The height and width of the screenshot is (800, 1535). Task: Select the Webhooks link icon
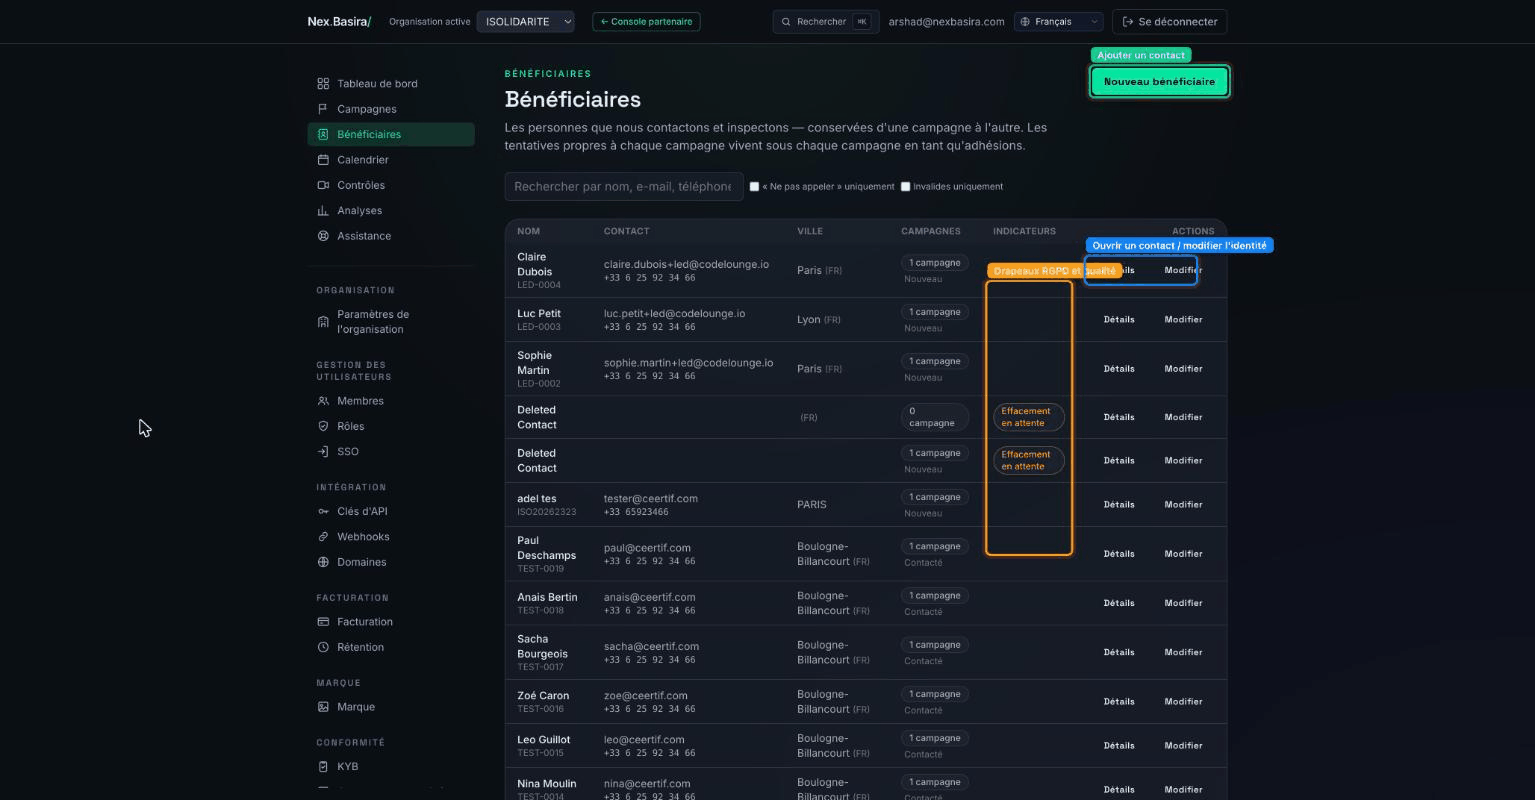click(x=323, y=537)
